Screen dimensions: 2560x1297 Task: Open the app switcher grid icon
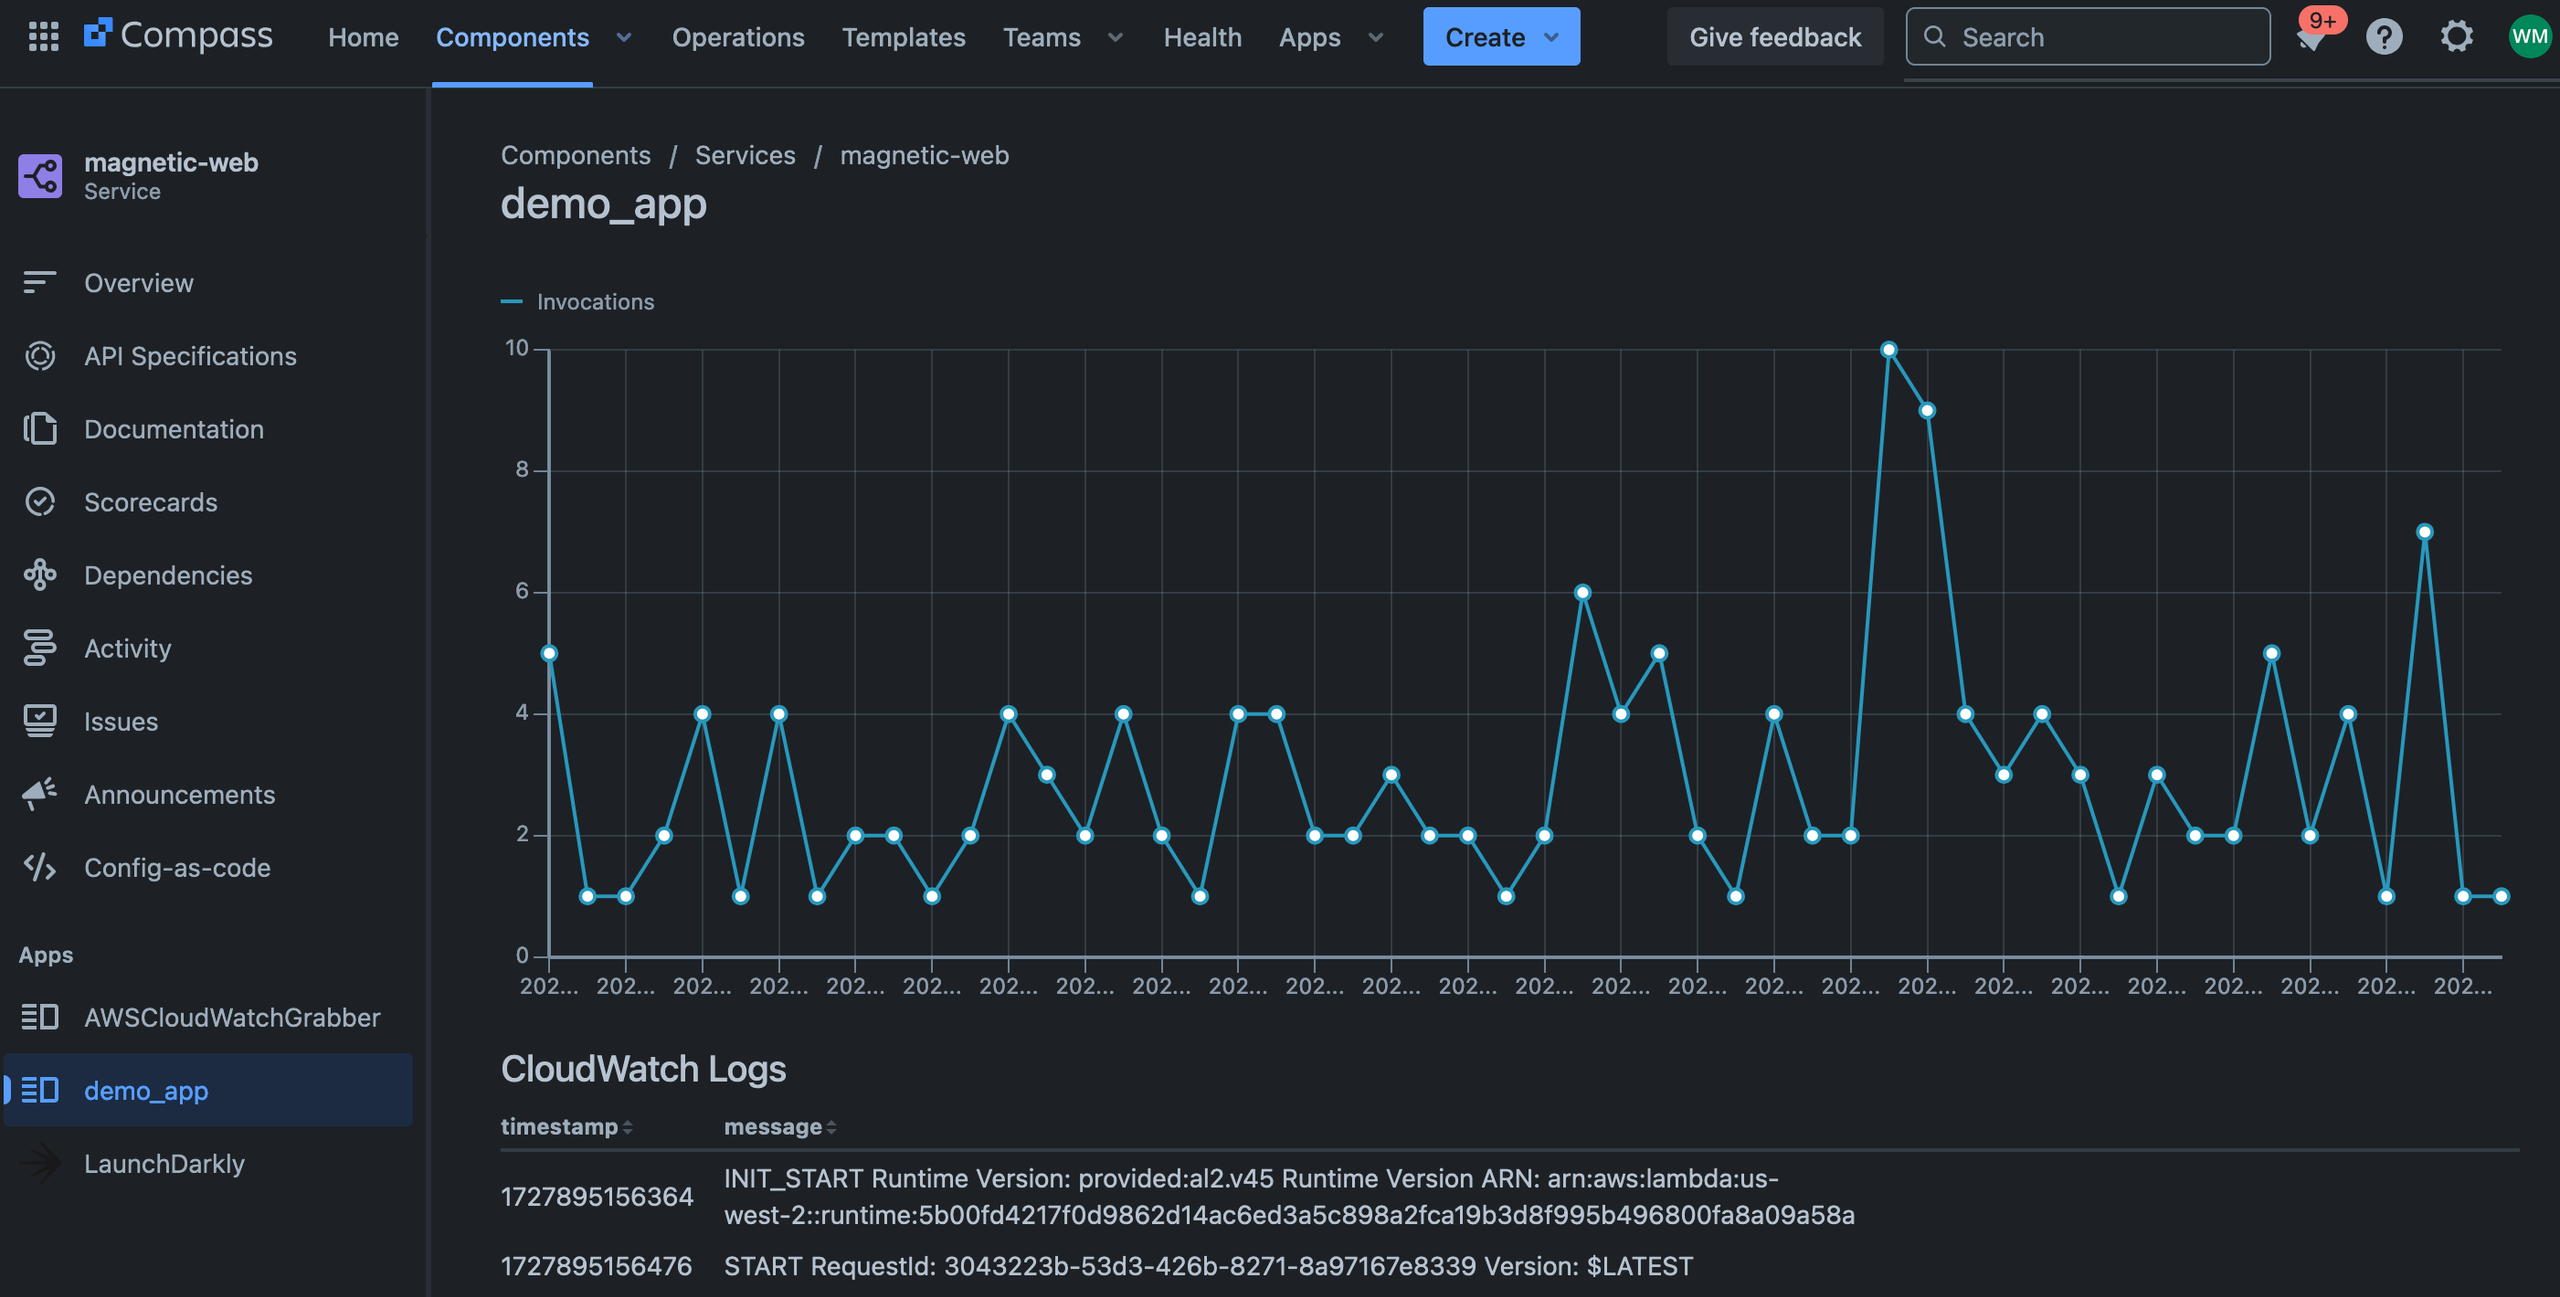(43, 37)
